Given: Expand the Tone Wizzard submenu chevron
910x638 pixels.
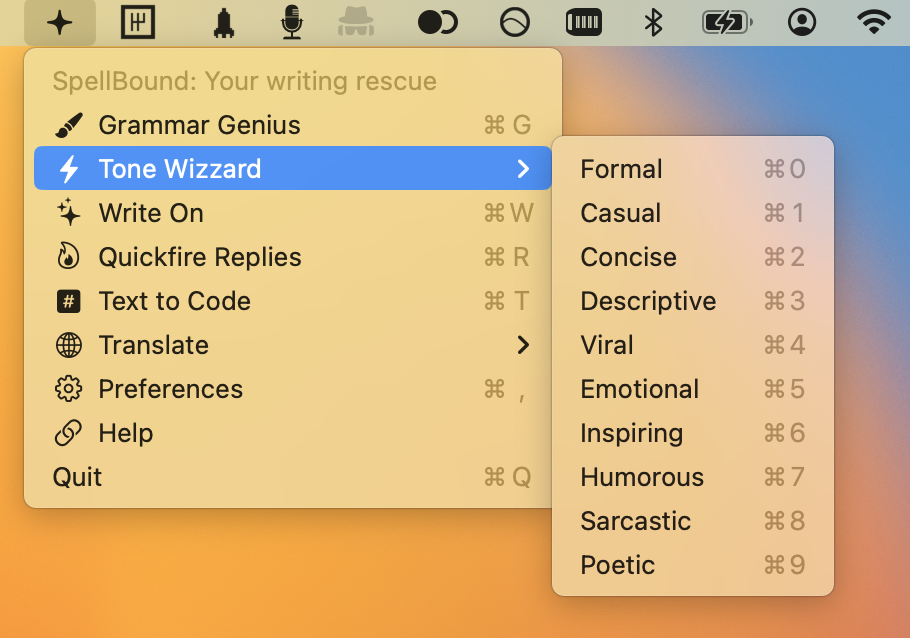Looking at the screenshot, I should pyautogui.click(x=523, y=169).
